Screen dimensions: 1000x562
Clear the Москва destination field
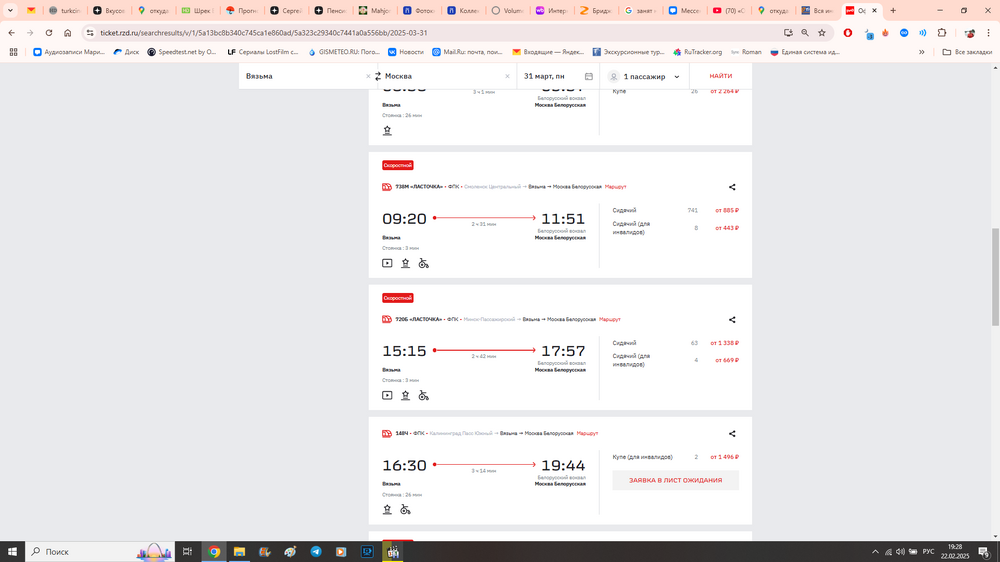tap(507, 76)
